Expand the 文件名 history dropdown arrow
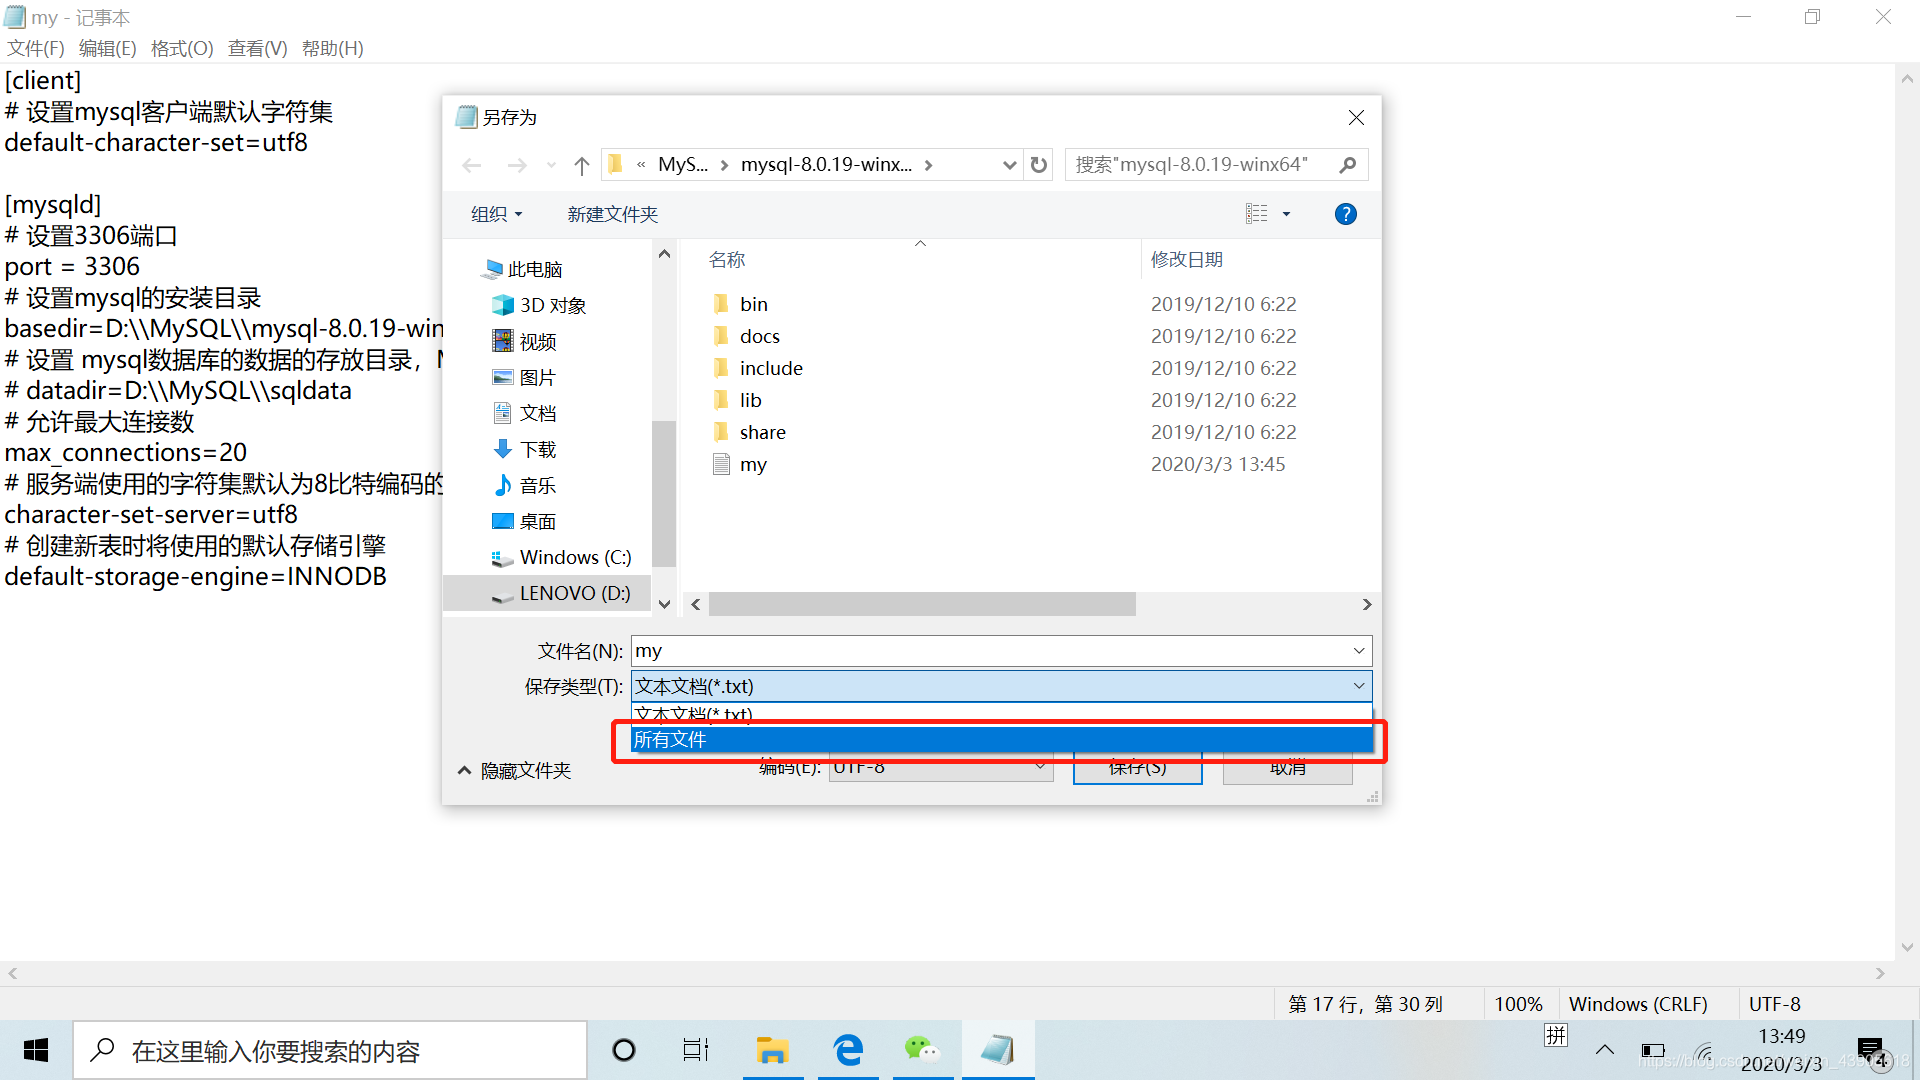The image size is (1920, 1080). (x=1358, y=651)
